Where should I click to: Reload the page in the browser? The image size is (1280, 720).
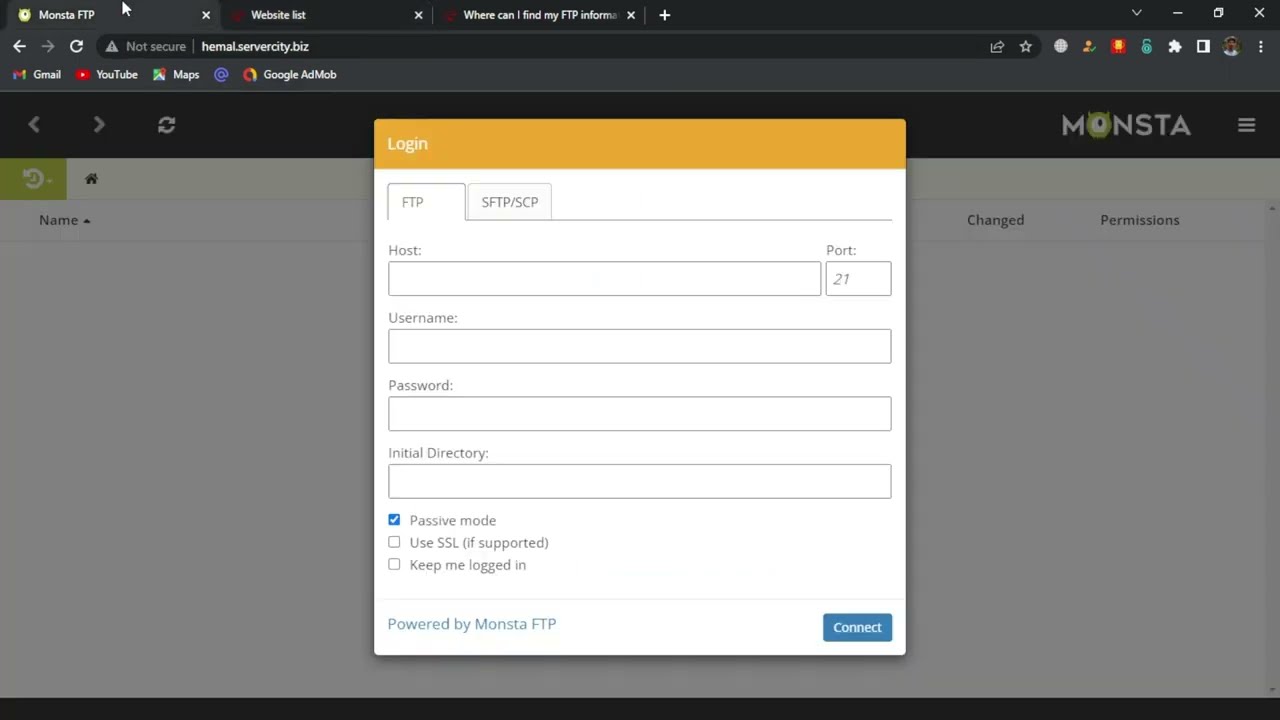(x=76, y=46)
